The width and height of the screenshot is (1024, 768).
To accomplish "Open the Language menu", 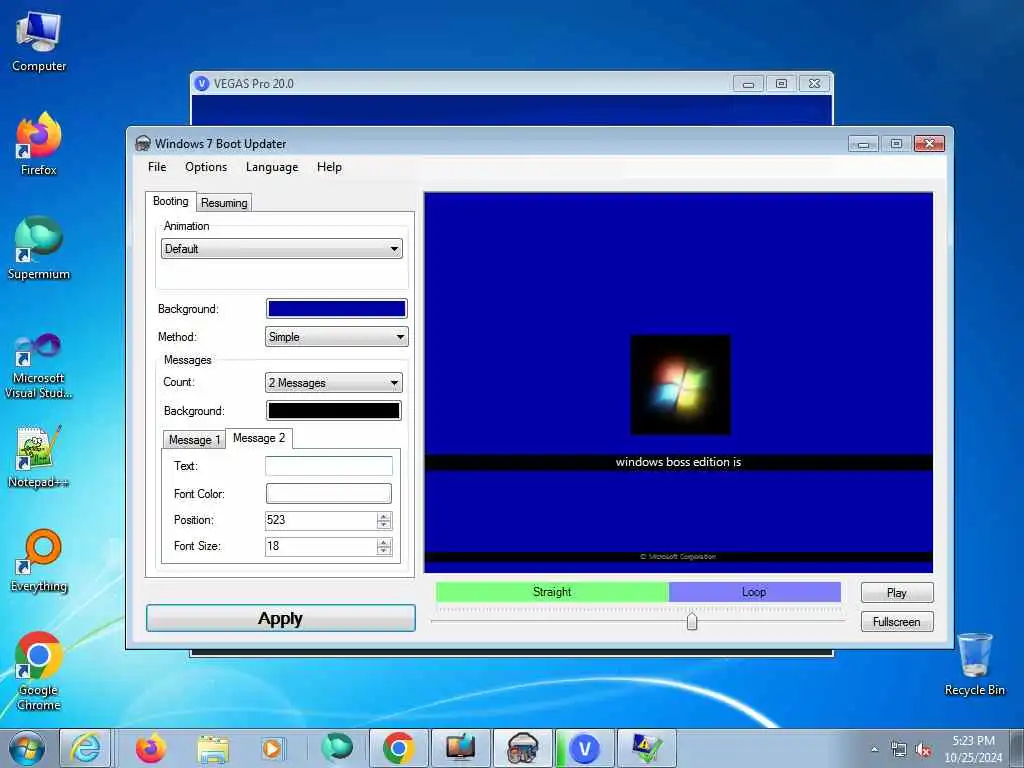I will coord(272,167).
